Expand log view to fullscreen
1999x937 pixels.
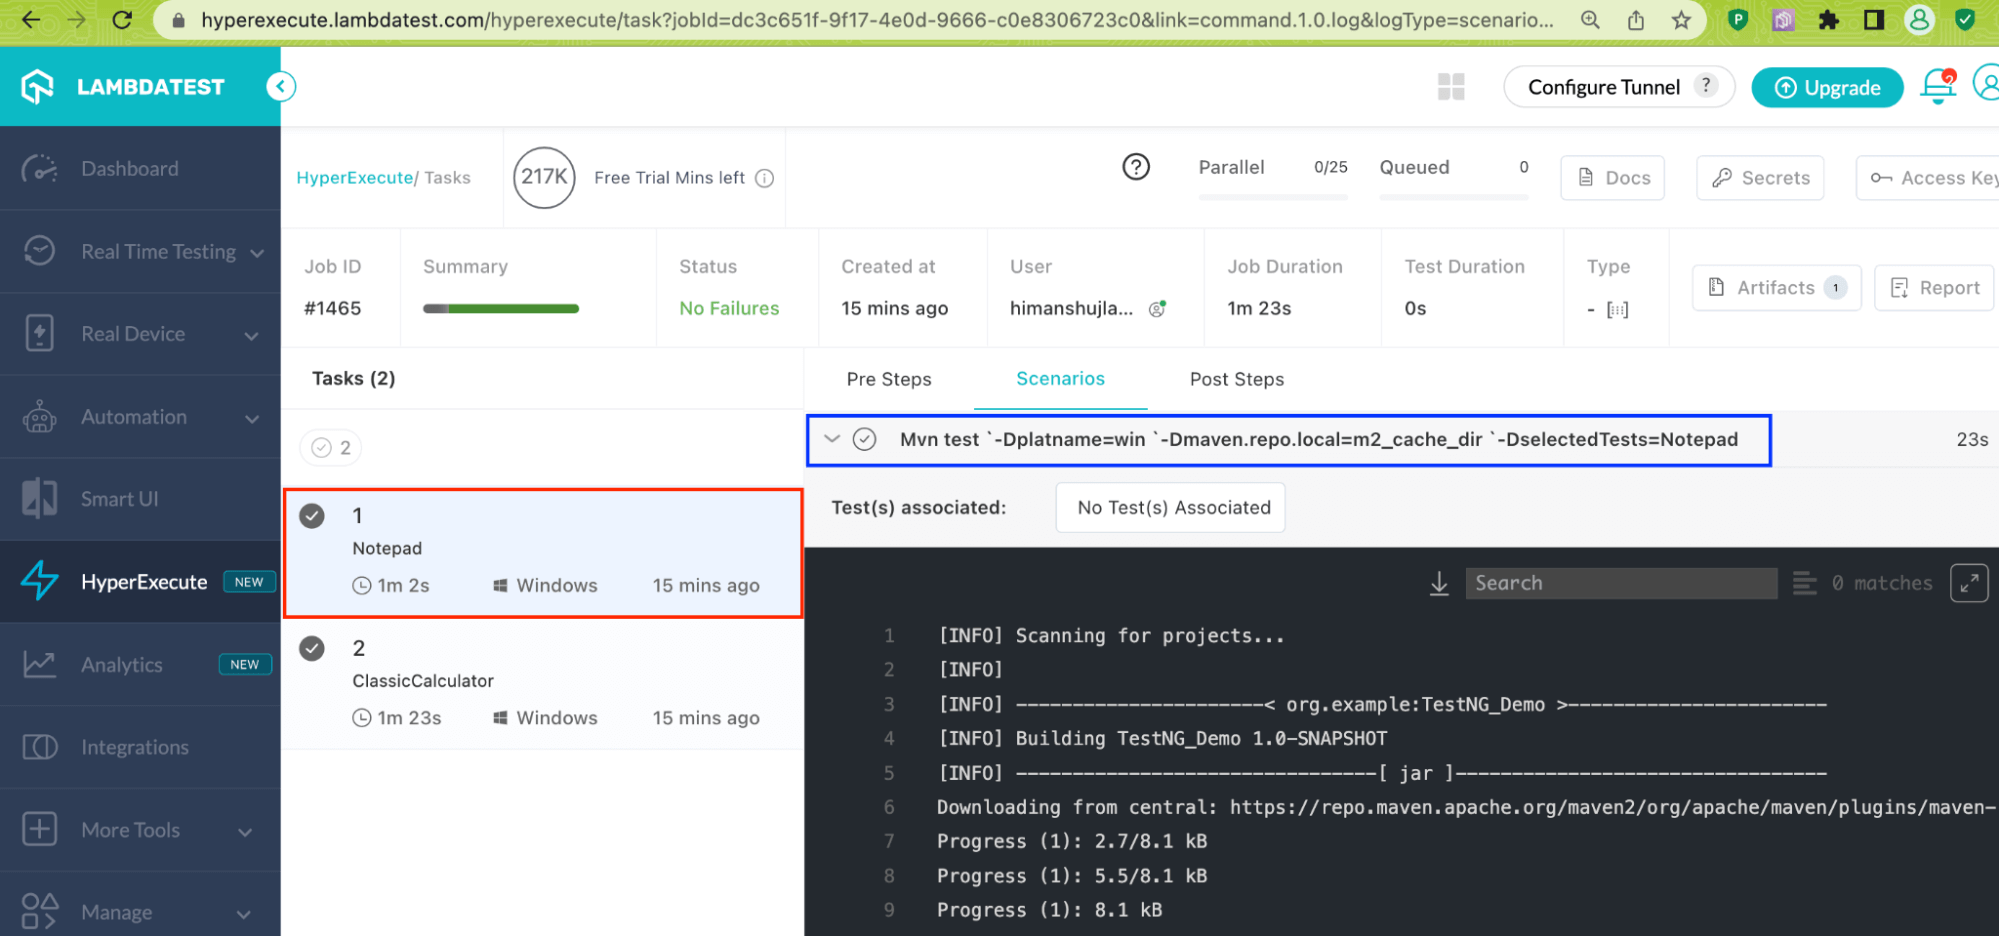(1968, 583)
